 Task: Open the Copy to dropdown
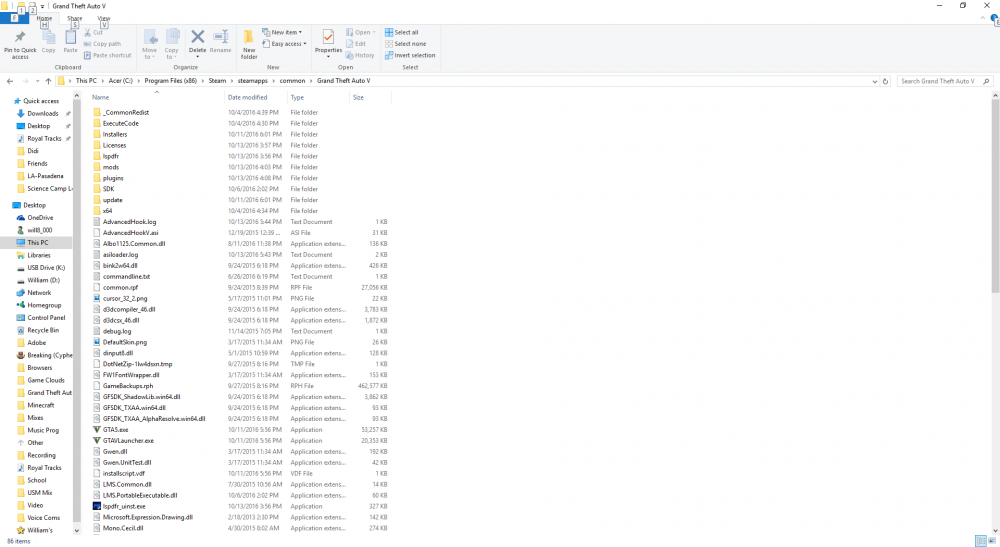(x=172, y=44)
